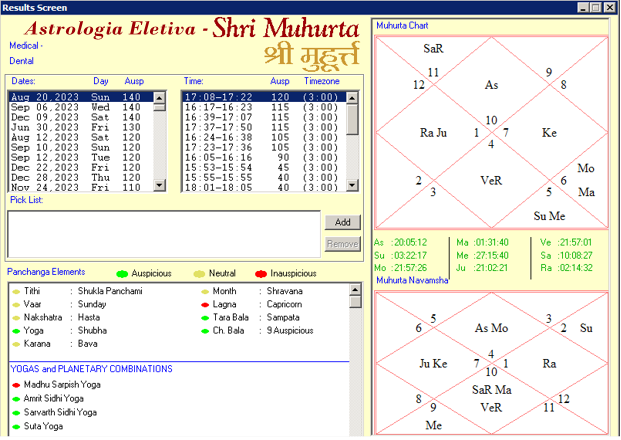Select time slot 17:23-17:36
621x440 pixels.
coord(264,147)
